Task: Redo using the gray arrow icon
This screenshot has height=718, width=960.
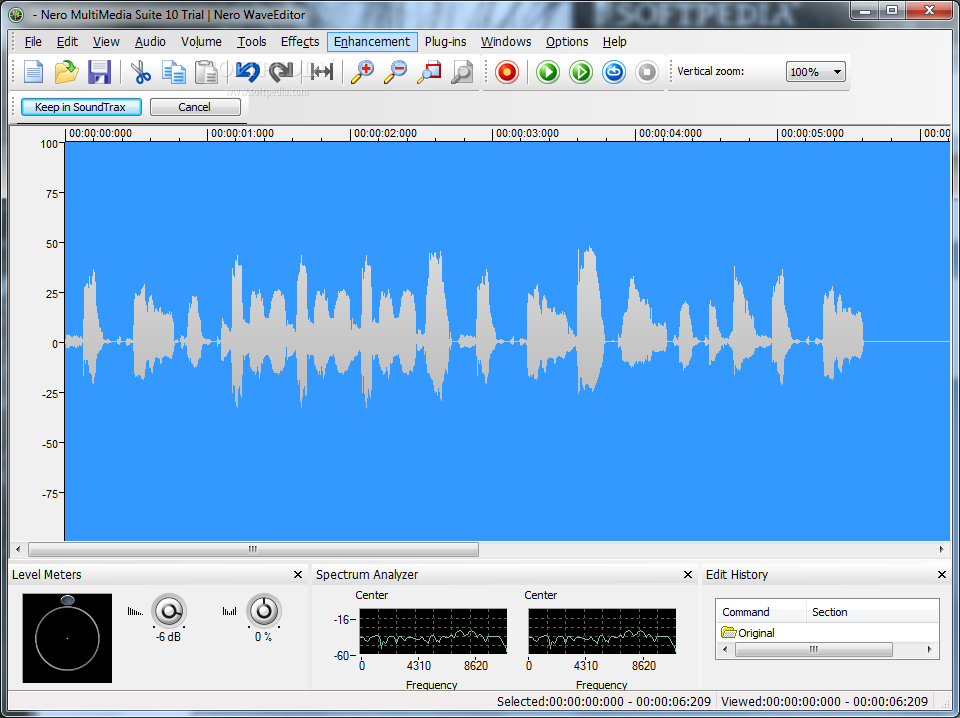Action: tap(281, 72)
